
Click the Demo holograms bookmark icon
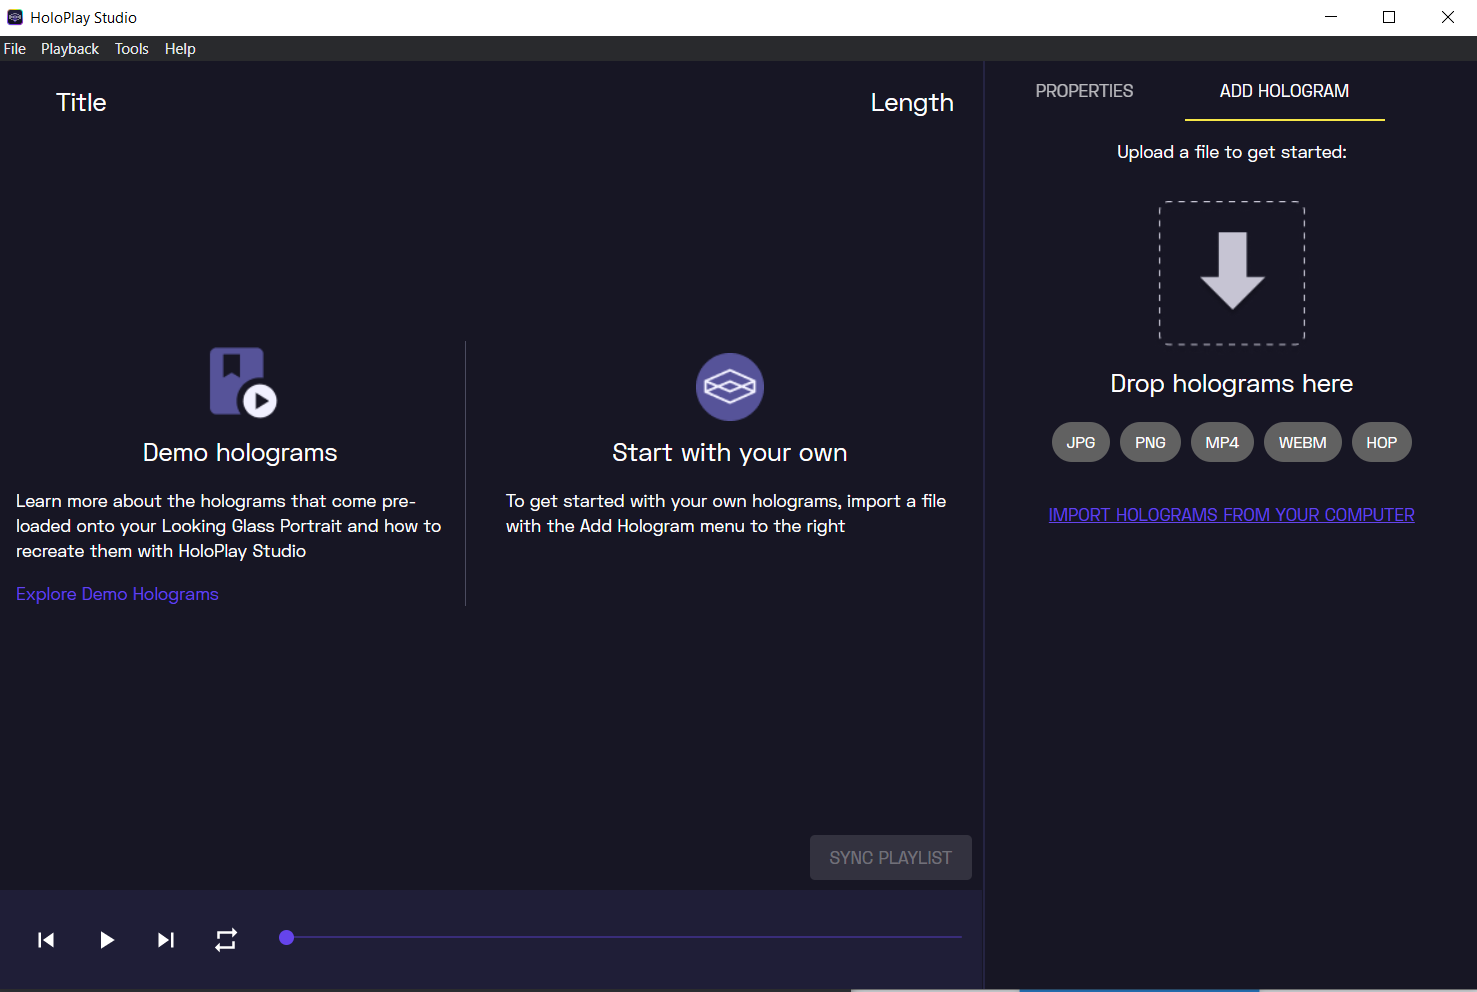243,382
